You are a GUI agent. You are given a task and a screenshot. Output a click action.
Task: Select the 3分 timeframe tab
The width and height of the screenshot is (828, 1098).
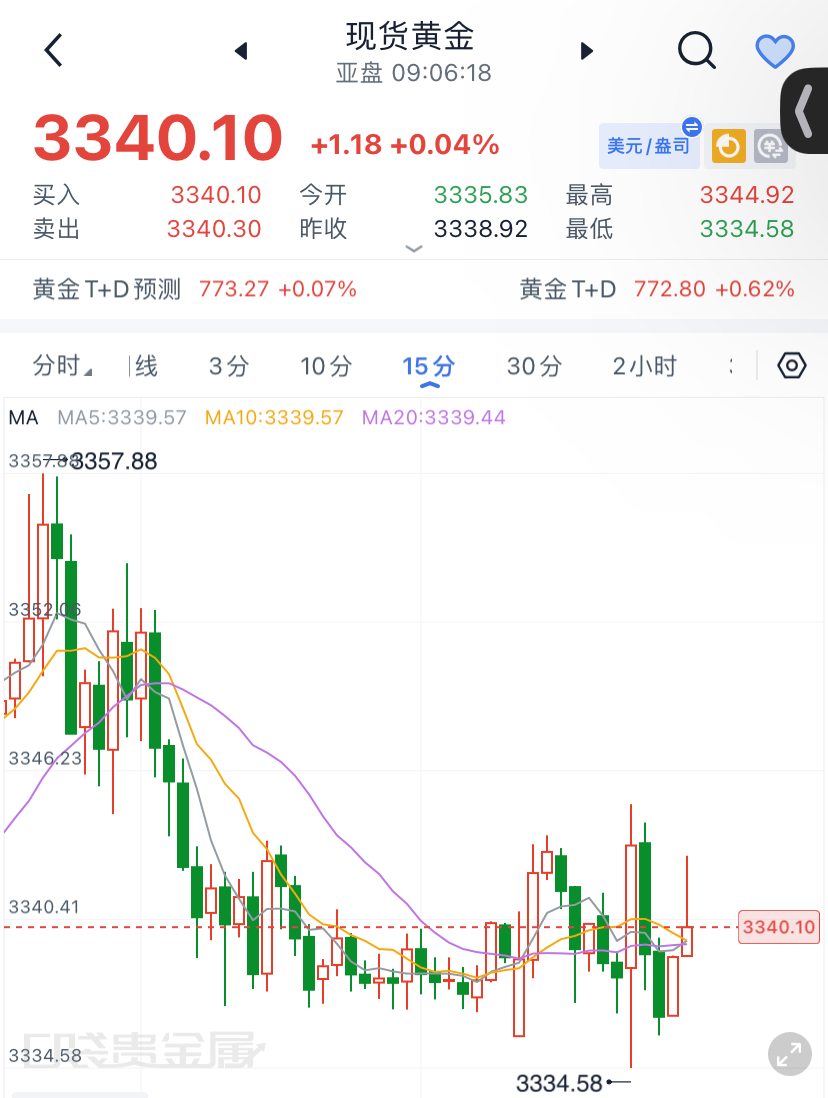(229, 366)
